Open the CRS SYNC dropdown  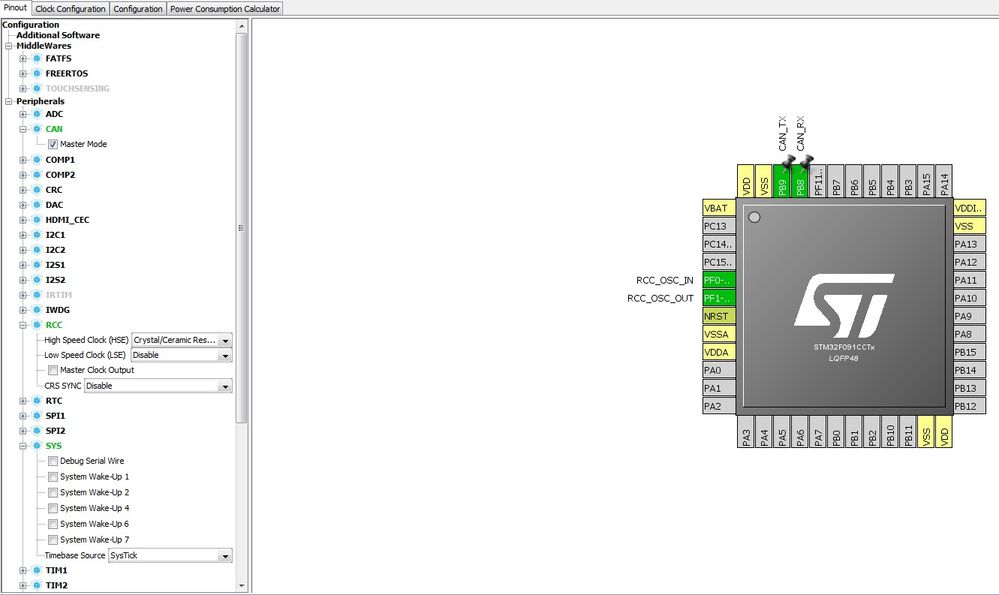tap(158, 386)
